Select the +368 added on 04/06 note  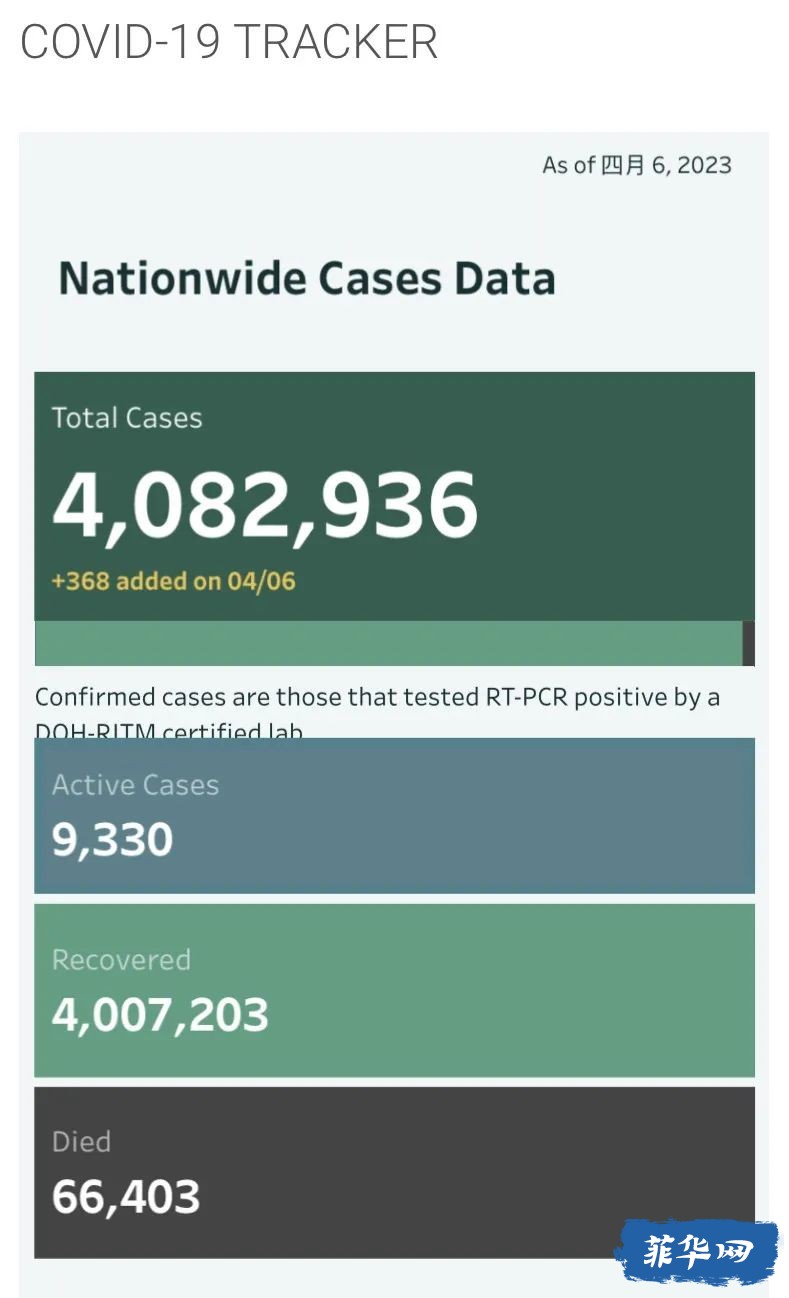click(174, 581)
